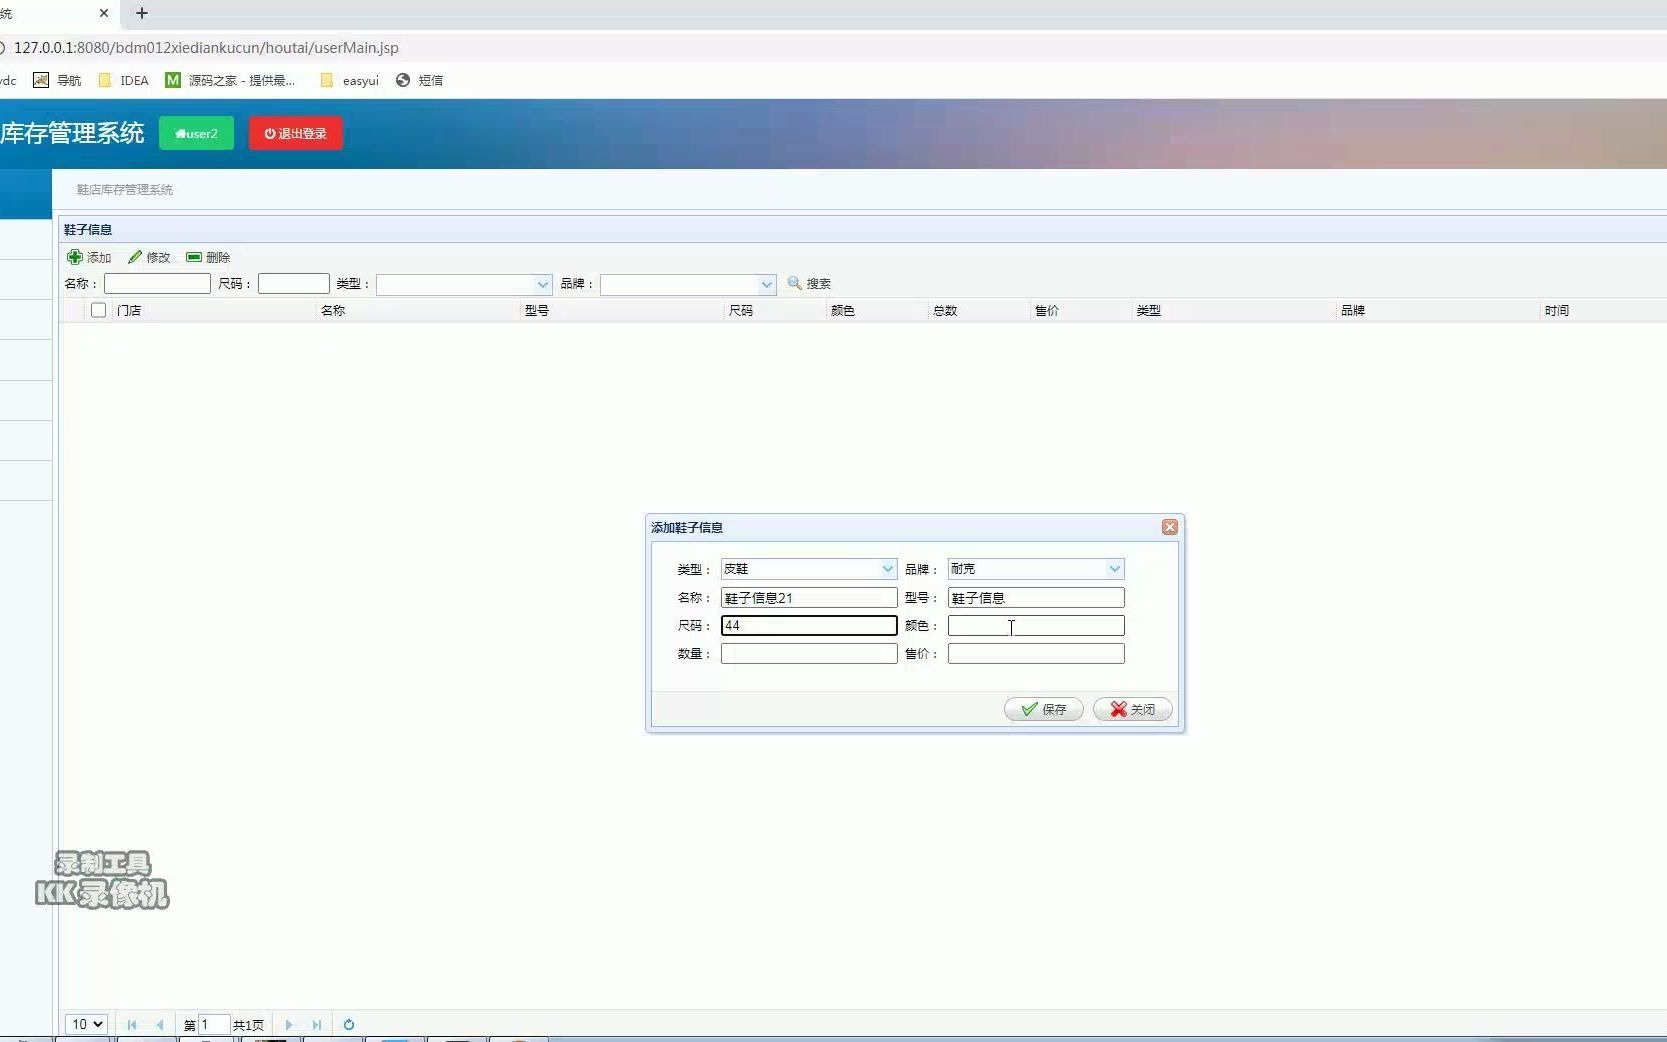
Task: Click the Delete (删除) minus icon
Action: (x=194, y=257)
